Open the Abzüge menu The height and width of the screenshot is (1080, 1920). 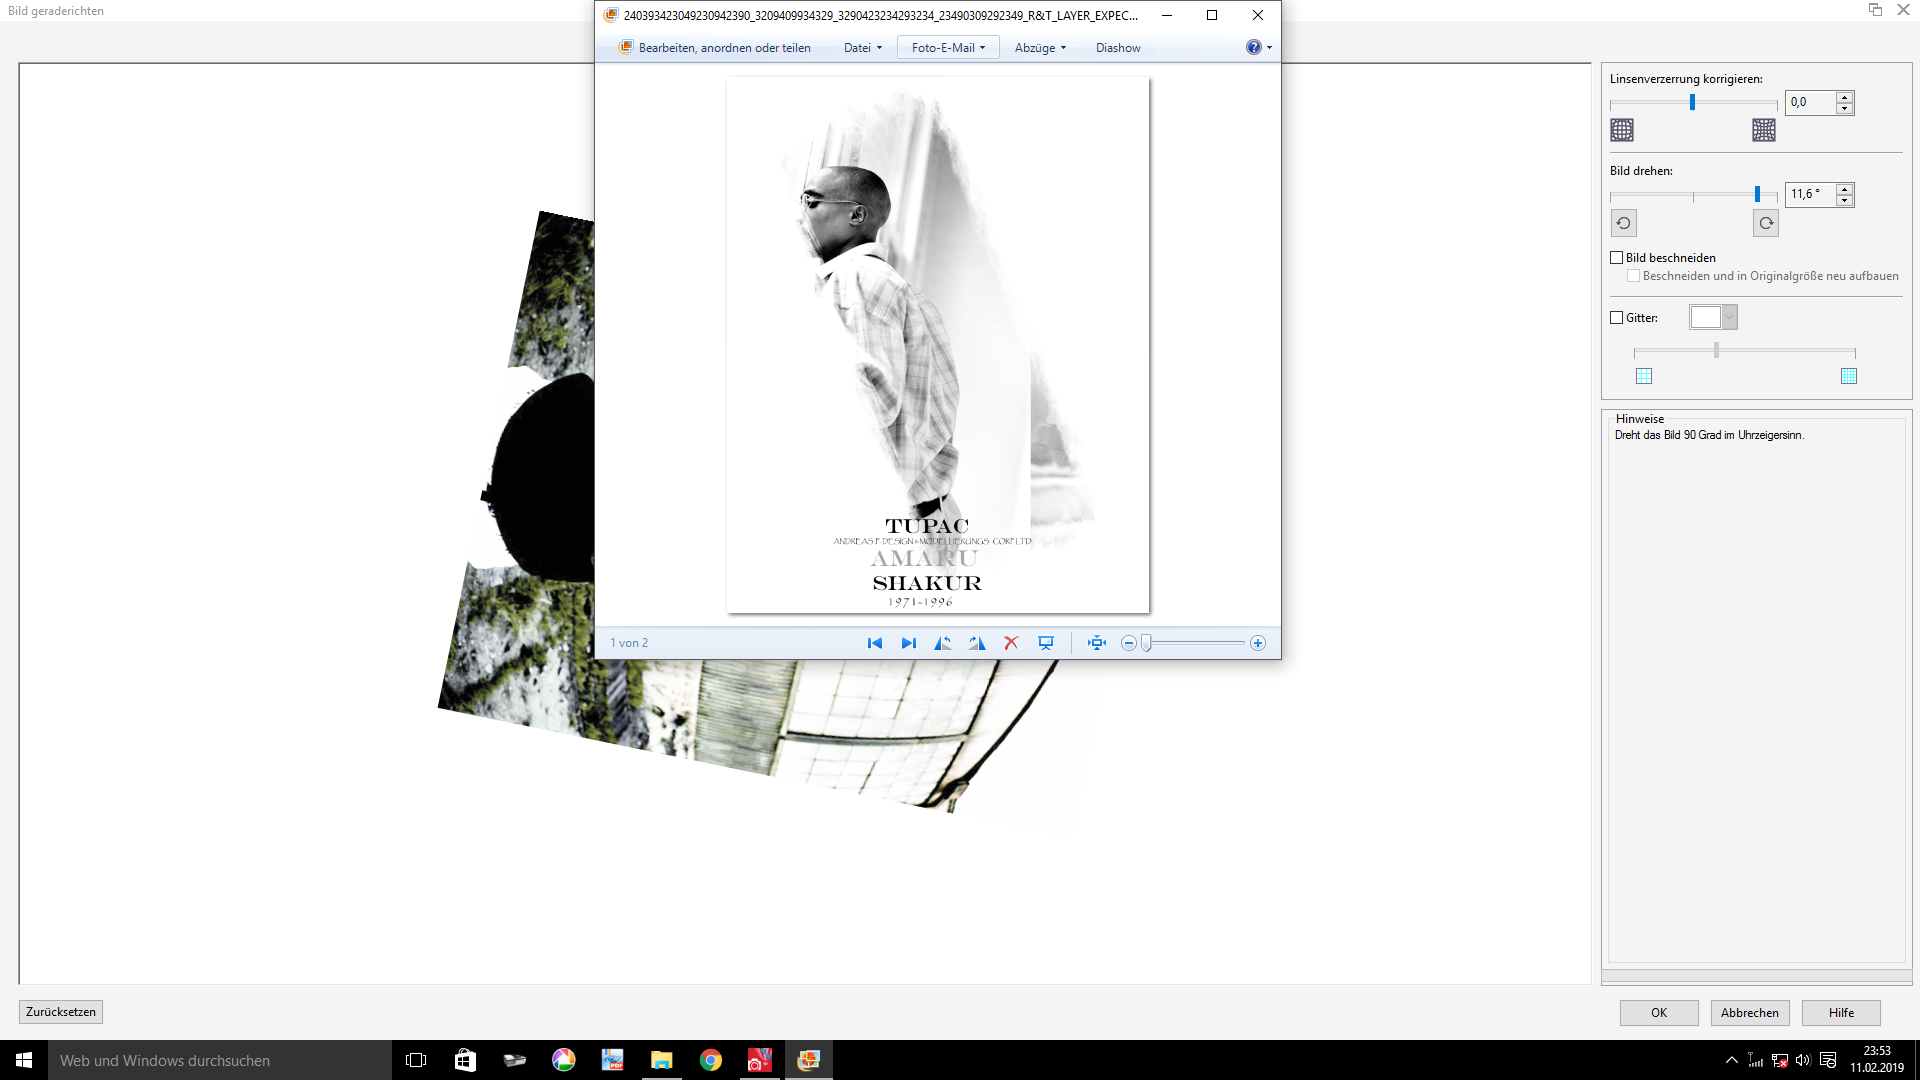click(1040, 47)
